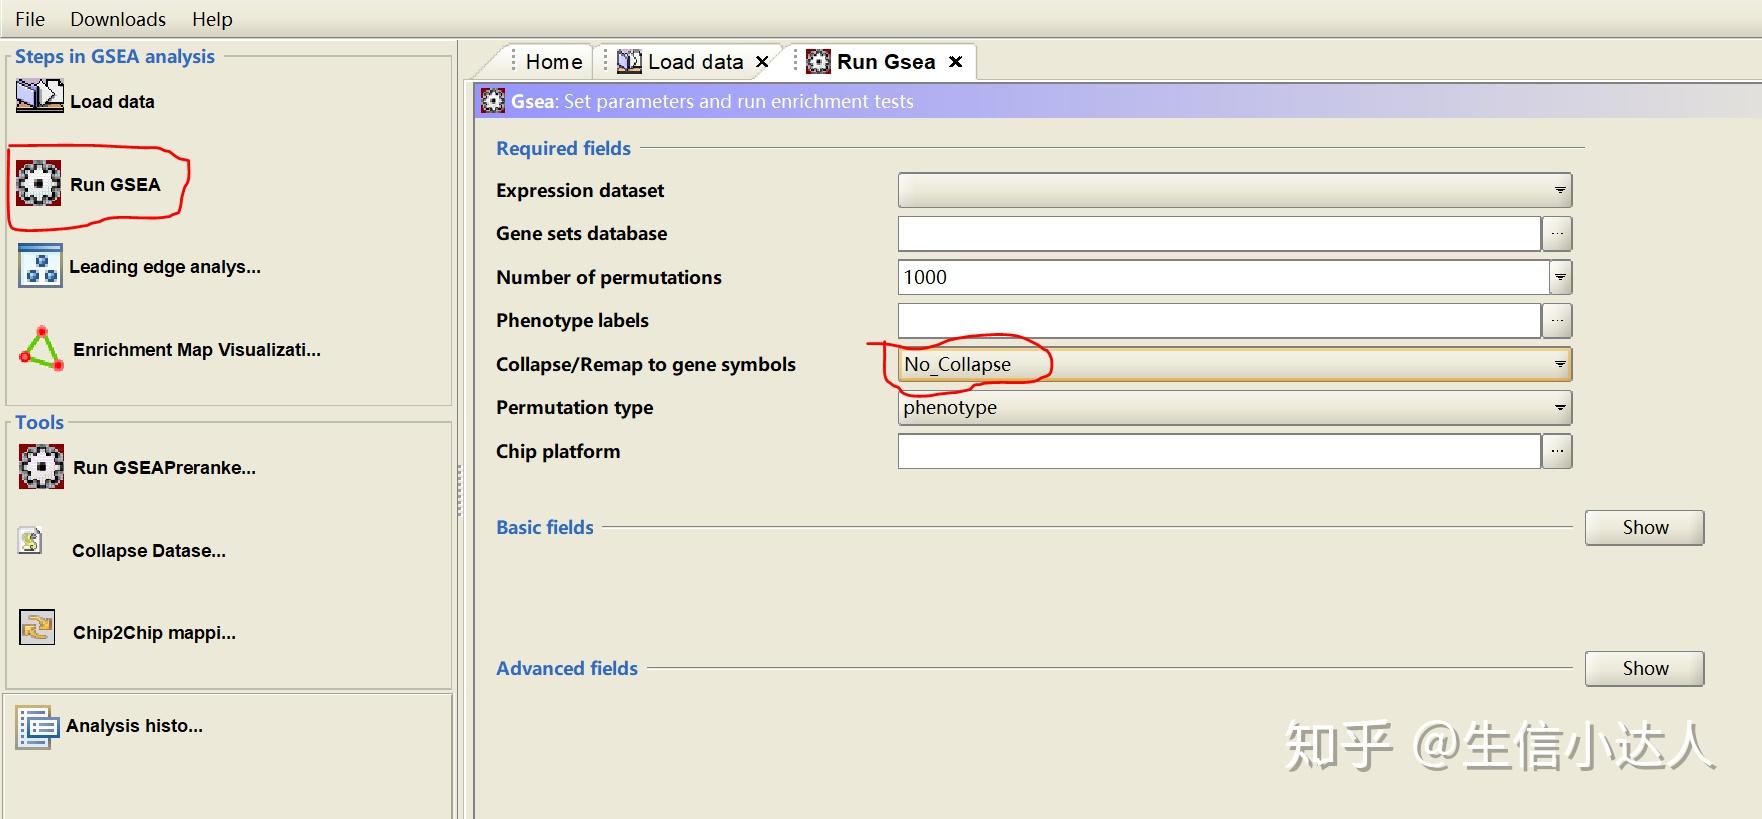This screenshot has height=819, width=1762.
Task: Close the Load data tab
Action: pyautogui.click(x=762, y=62)
